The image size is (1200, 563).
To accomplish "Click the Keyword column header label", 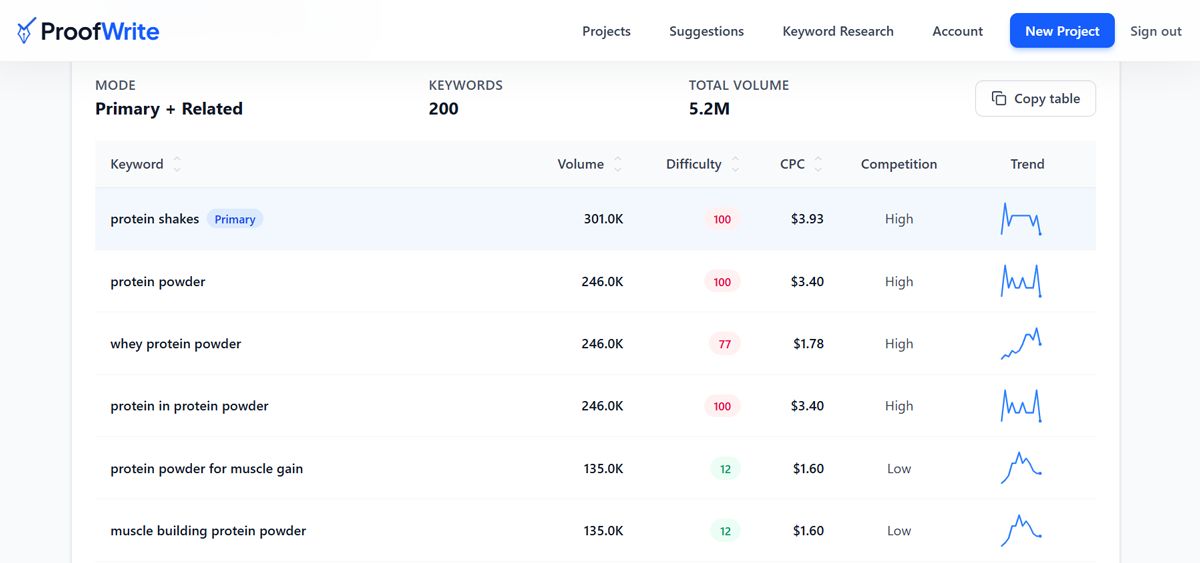I will pos(137,164).
